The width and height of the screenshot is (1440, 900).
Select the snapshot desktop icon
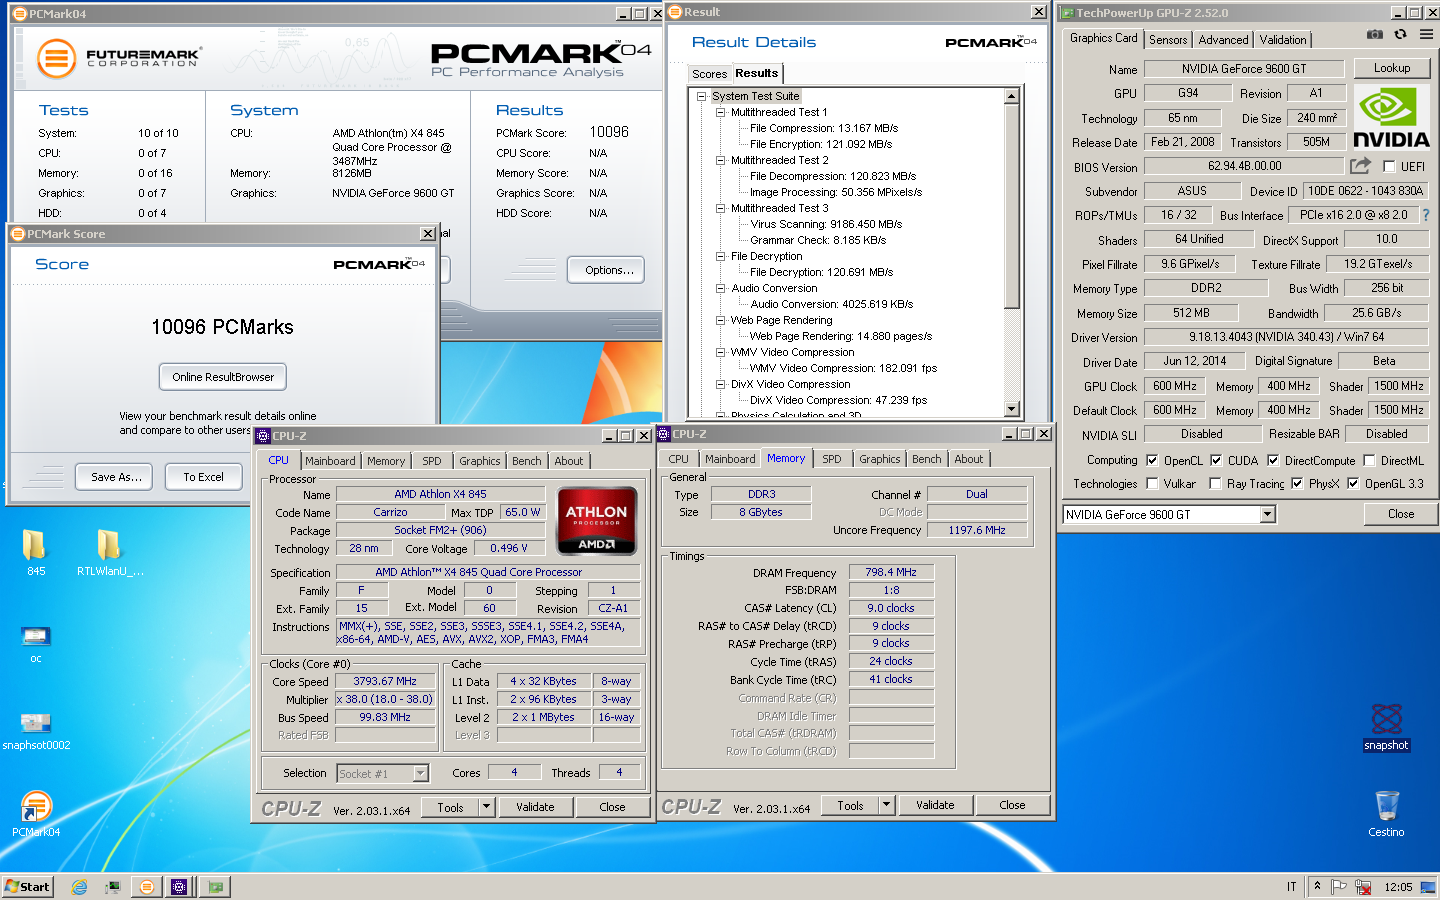(x=1386, y=727)
